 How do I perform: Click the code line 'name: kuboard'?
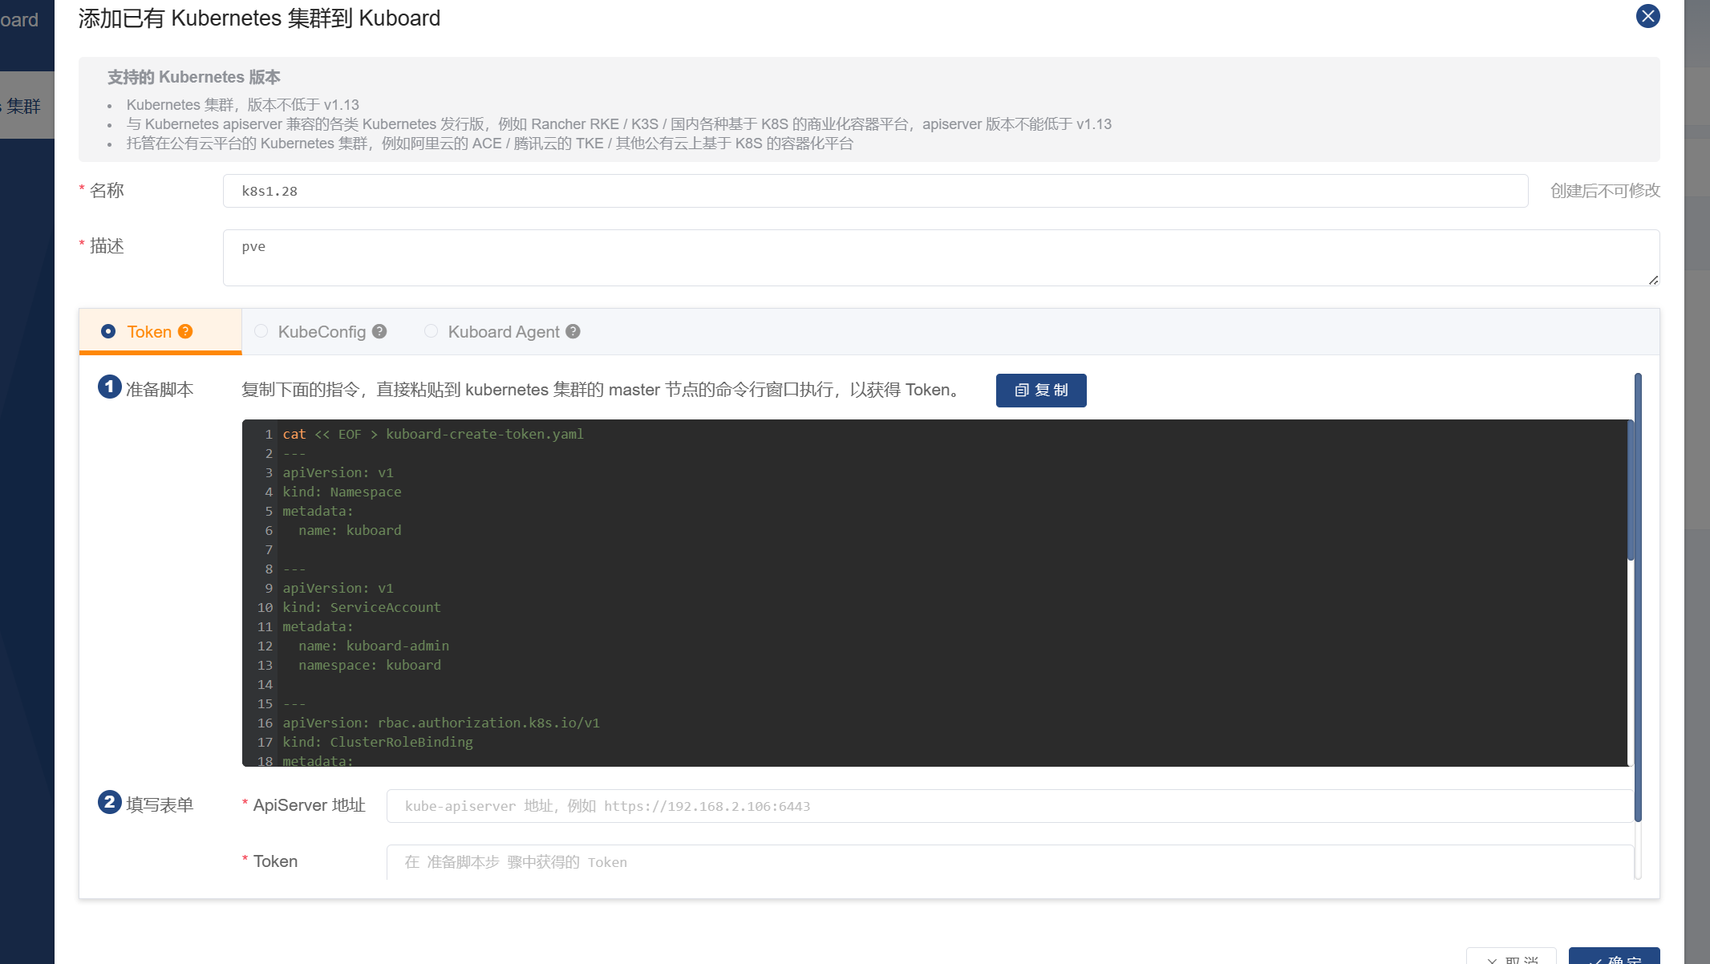(x=350, y=530)
